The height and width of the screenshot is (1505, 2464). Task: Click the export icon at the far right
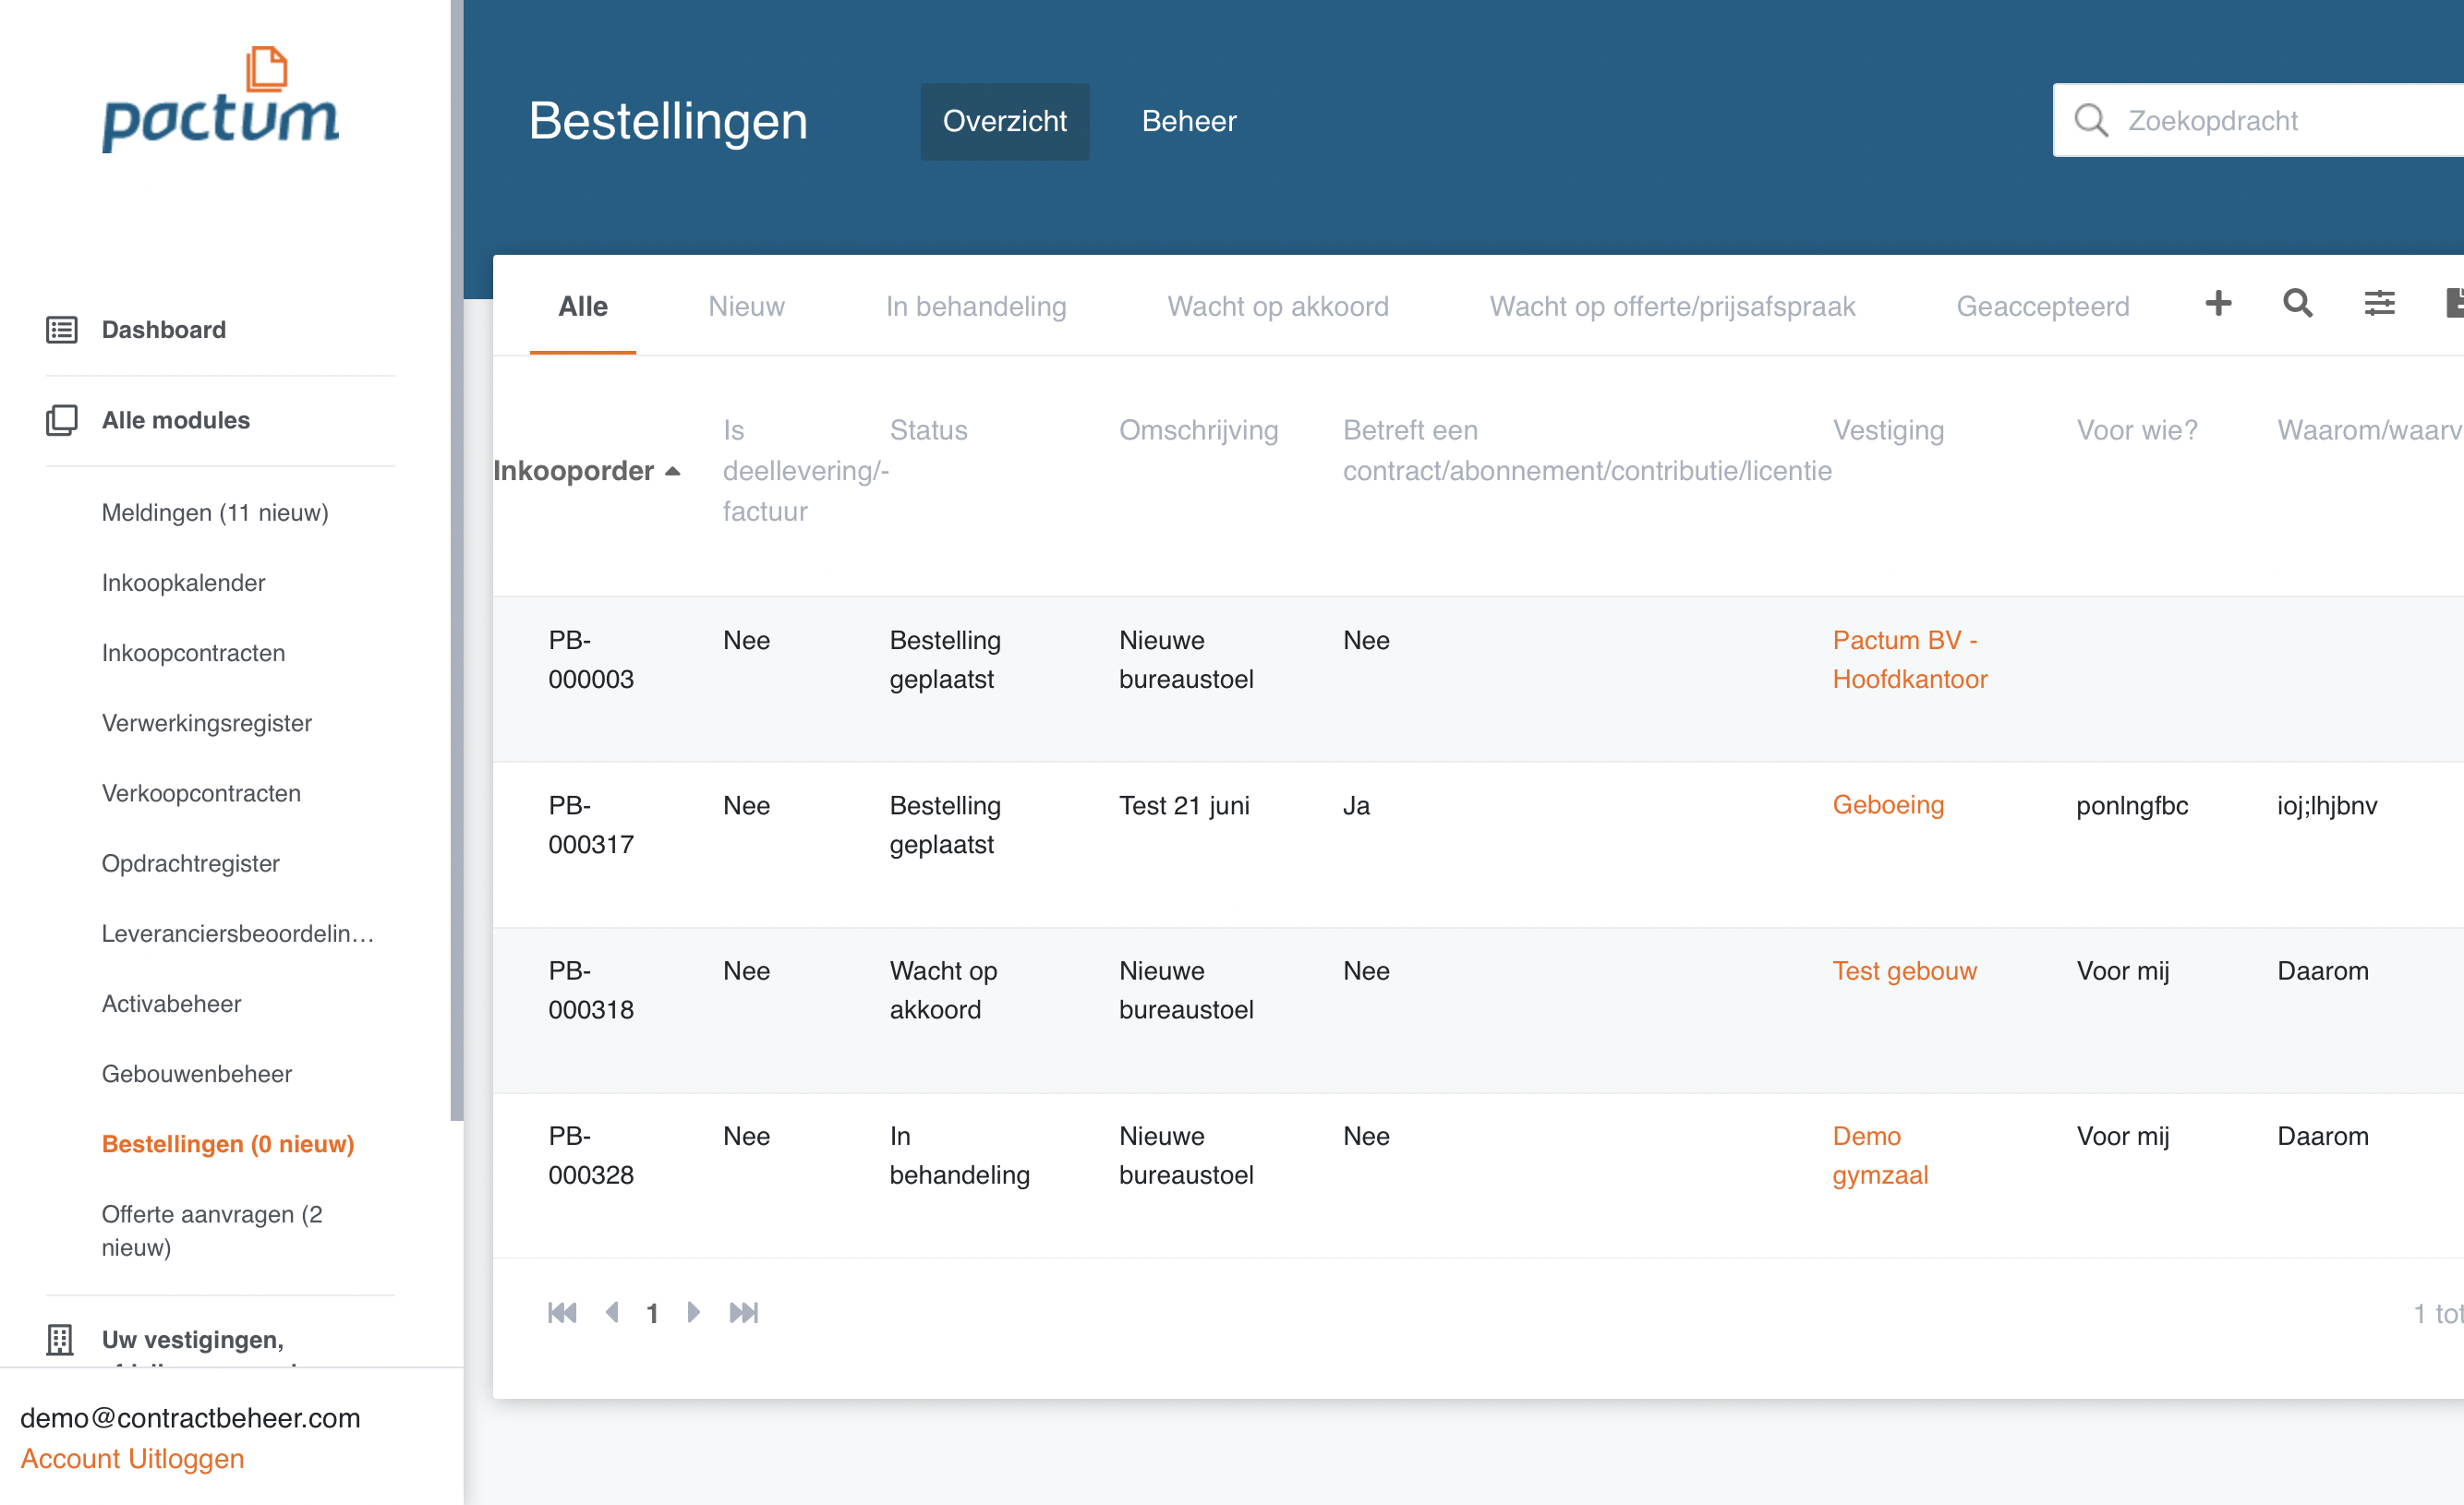[x=2455, y=304]
